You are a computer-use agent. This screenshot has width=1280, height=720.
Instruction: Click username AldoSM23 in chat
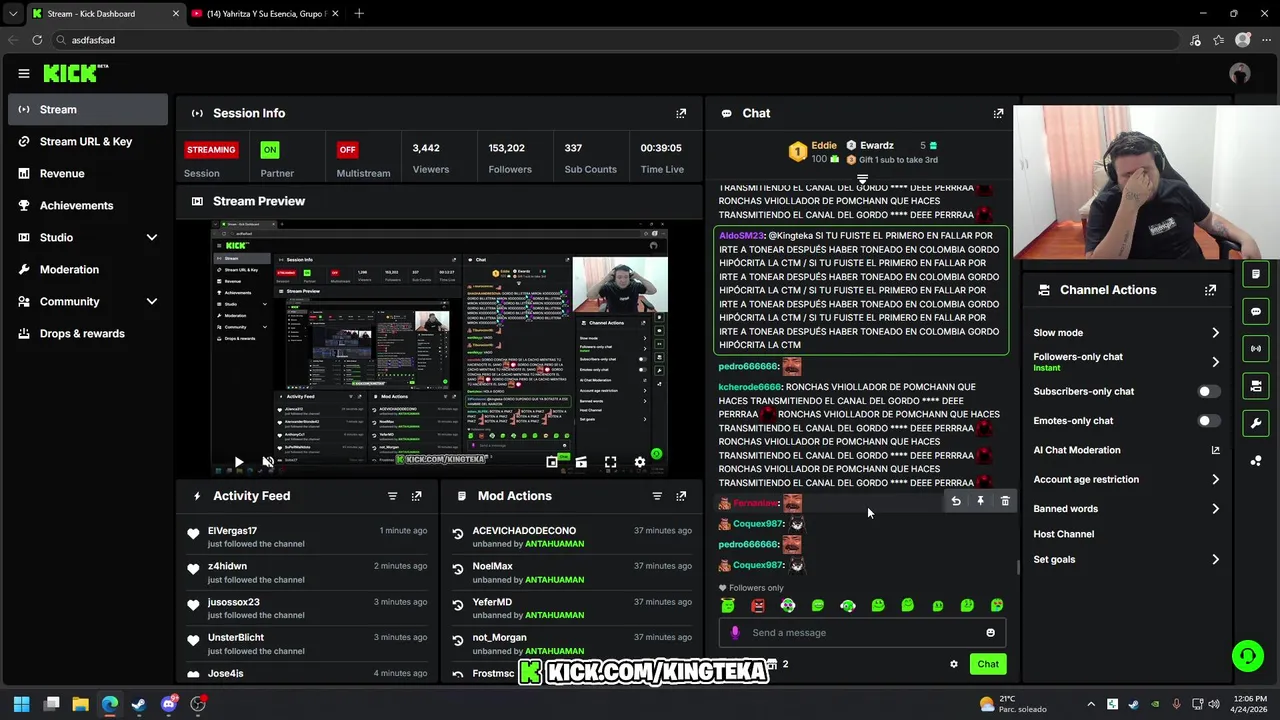click(741, 236)
